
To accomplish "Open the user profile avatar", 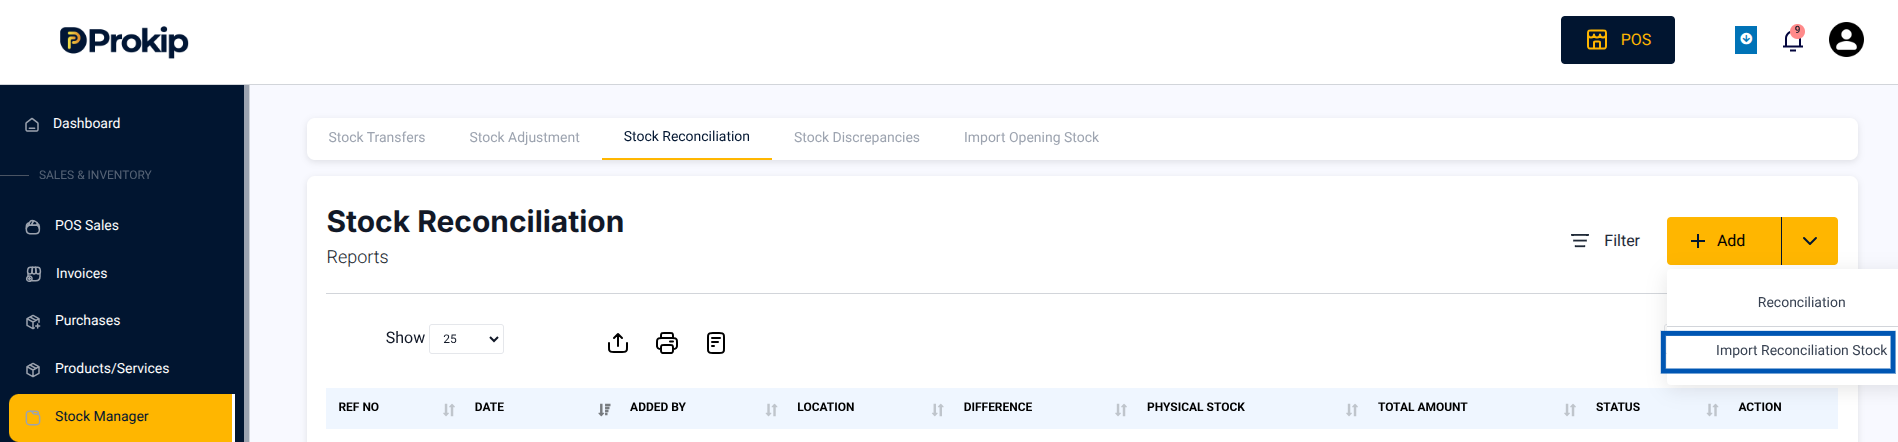I will [x=1846, y=40].
